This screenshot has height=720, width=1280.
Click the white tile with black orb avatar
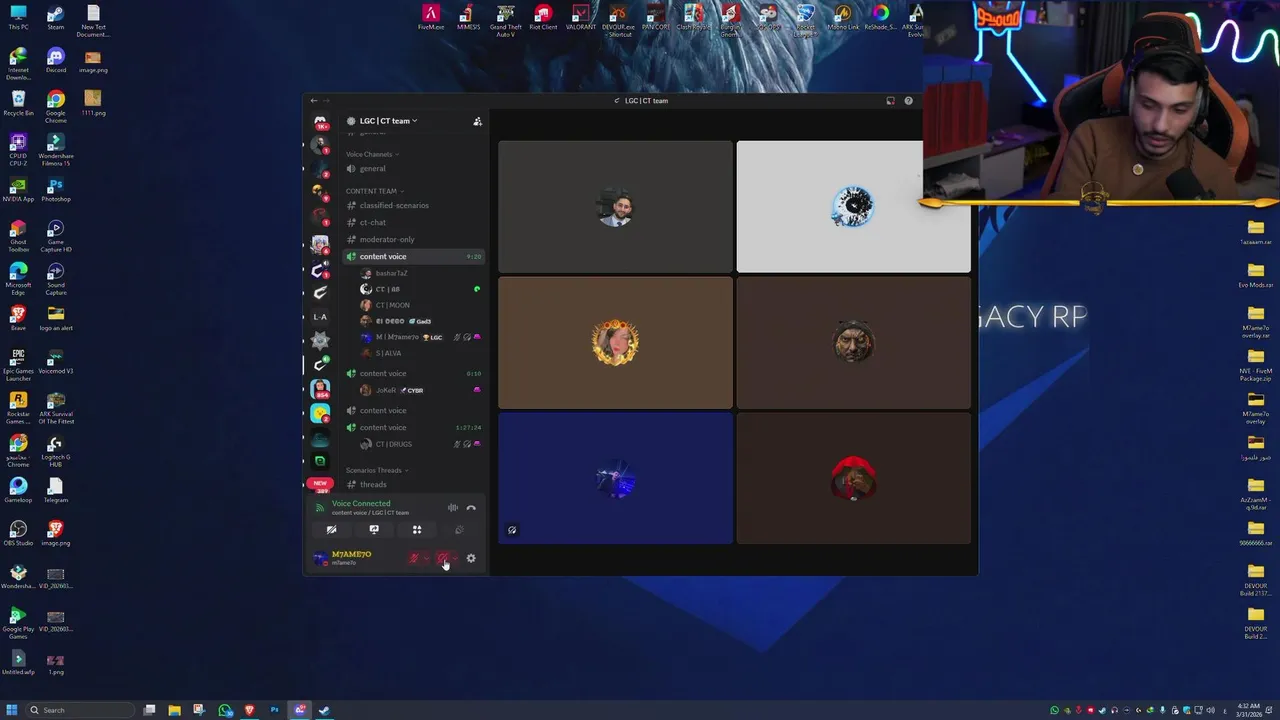(853, 207)
